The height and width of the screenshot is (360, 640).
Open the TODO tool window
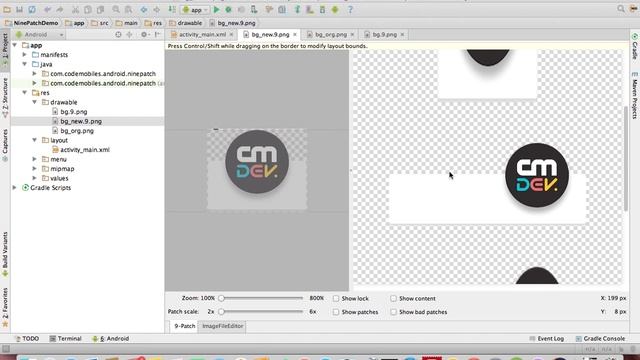tap(27, 339)
